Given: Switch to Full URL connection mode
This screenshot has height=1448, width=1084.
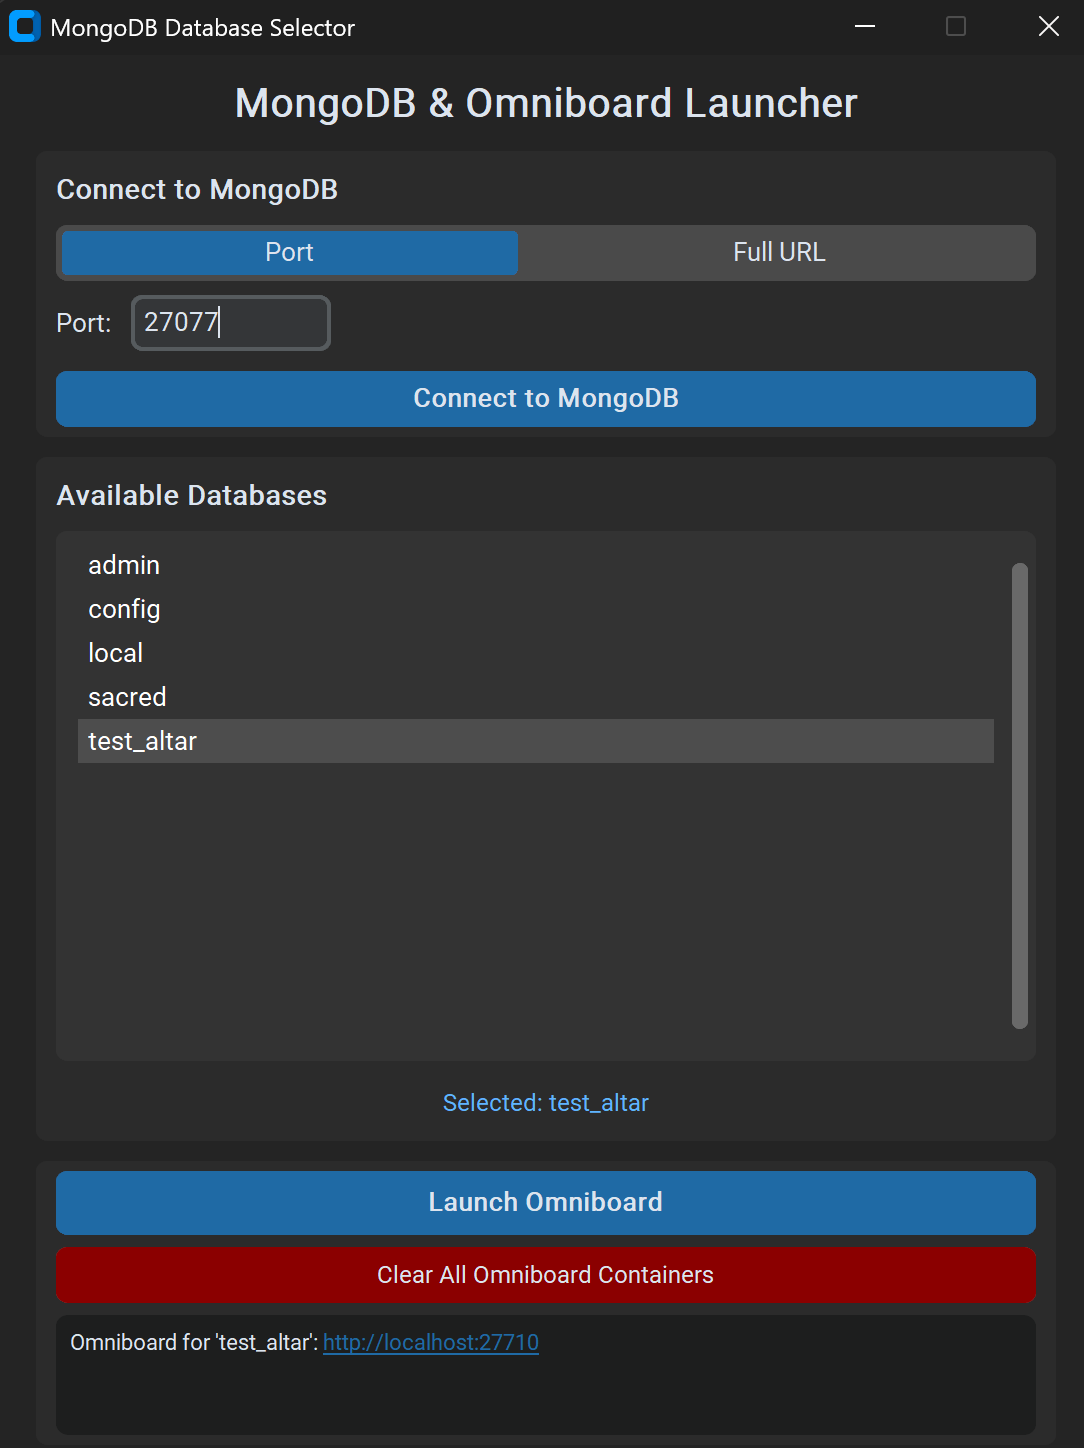Looking at the screenshot, I should click(x=779, y=253).
